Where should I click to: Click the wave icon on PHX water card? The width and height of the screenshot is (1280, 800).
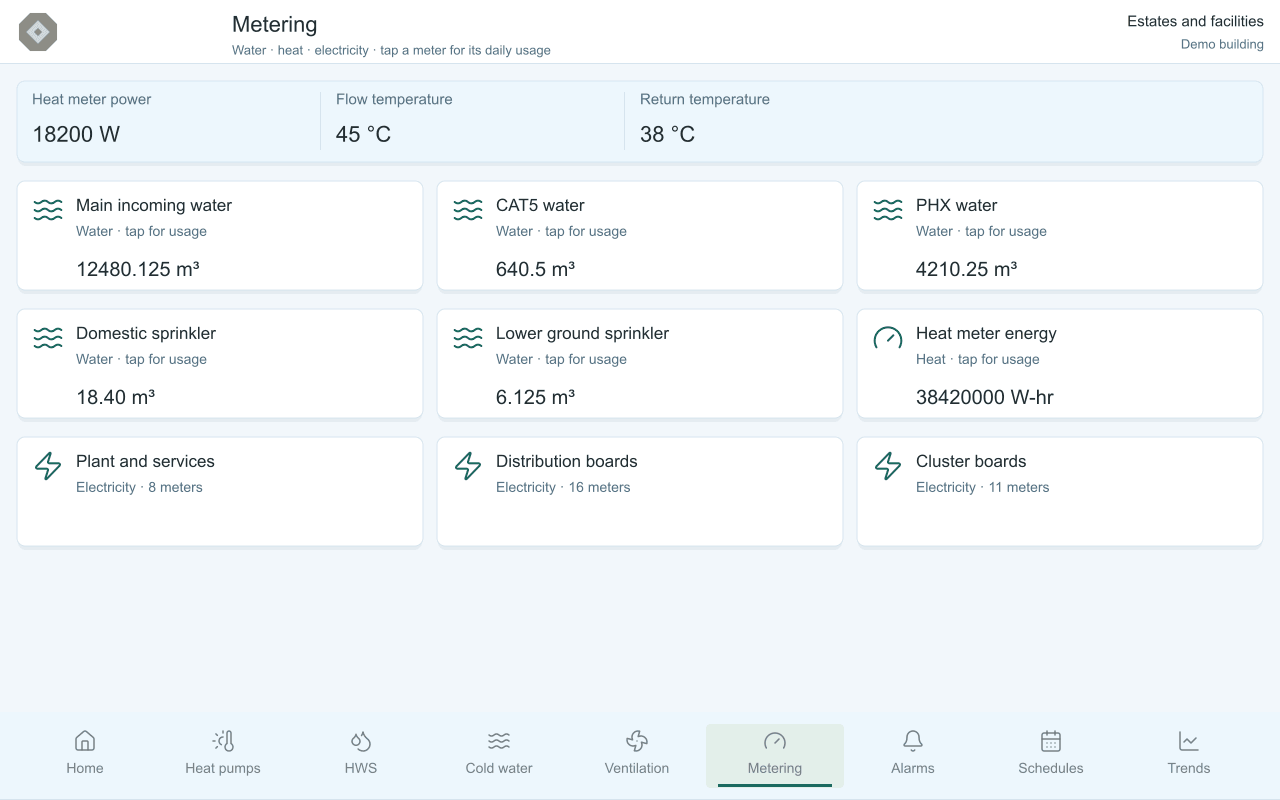coord(888,210)
